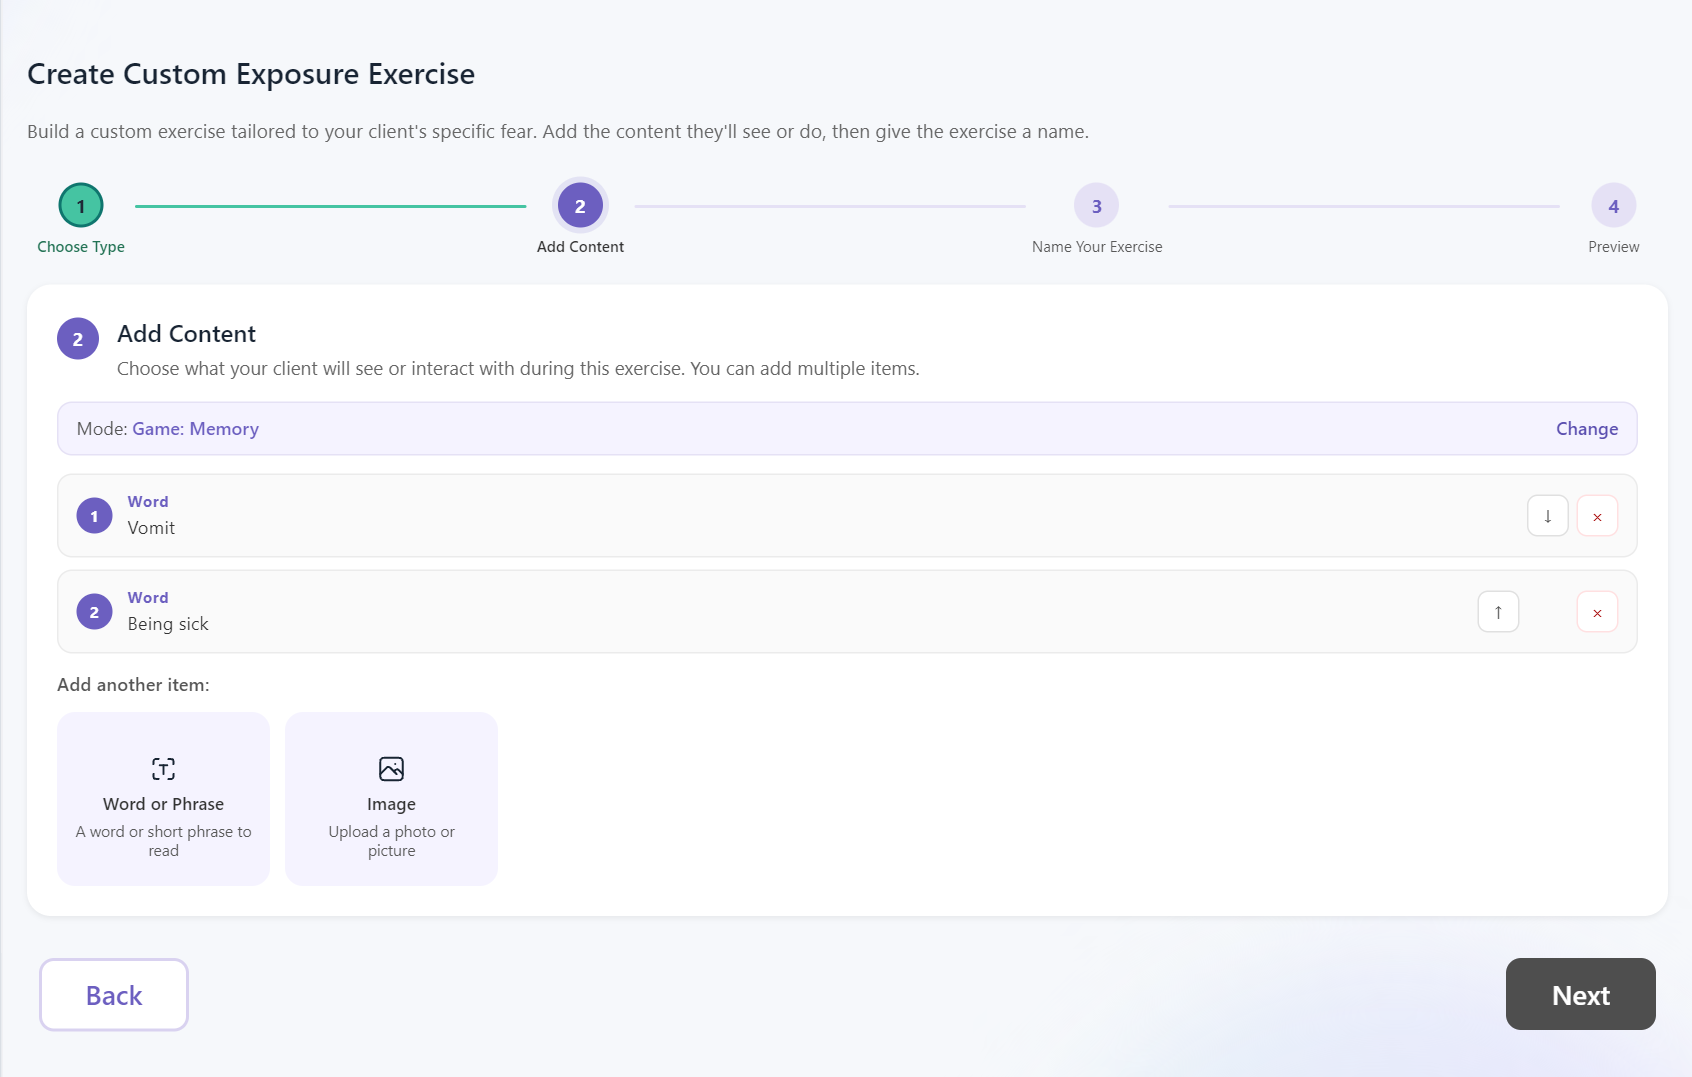Click the Back button
1692x1077 pixels.
[114, 995]
